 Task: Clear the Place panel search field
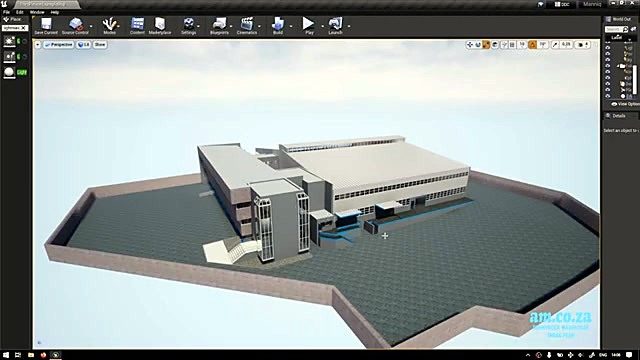(x=24, y=28)
